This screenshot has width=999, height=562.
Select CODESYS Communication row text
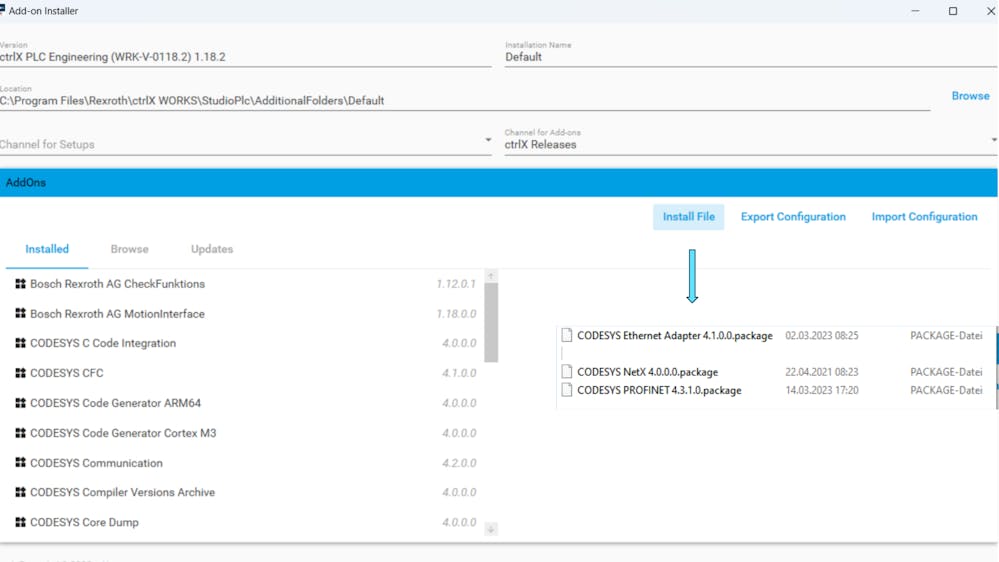coord(96,463)
